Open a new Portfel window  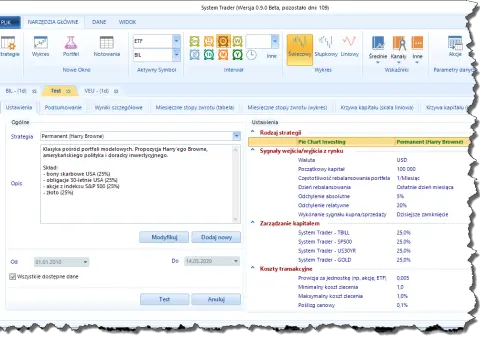(x=71, y=47)
